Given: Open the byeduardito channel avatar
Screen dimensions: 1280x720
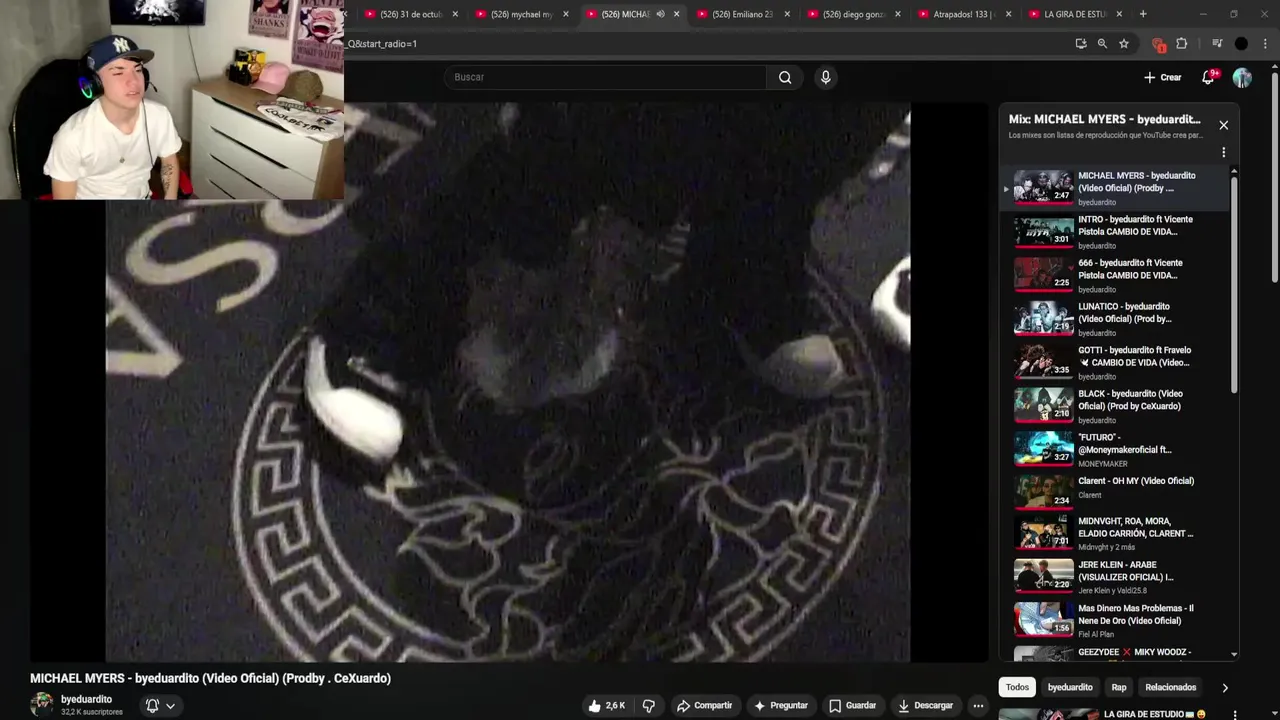Looking at the screenshot, I should coord(42,704).
